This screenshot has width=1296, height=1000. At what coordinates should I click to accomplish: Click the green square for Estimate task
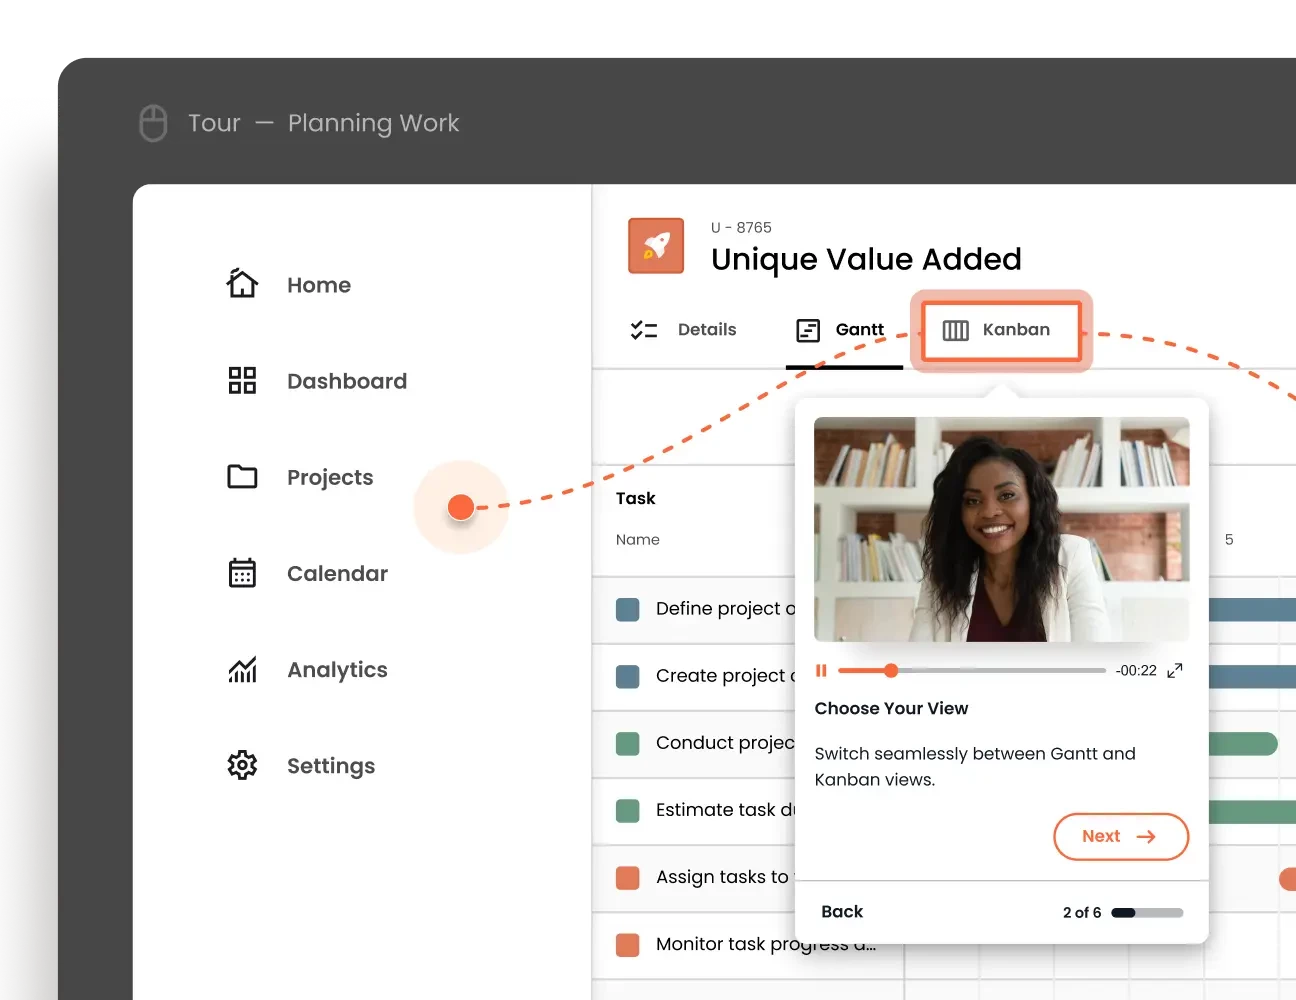click(x=628, y=810)
